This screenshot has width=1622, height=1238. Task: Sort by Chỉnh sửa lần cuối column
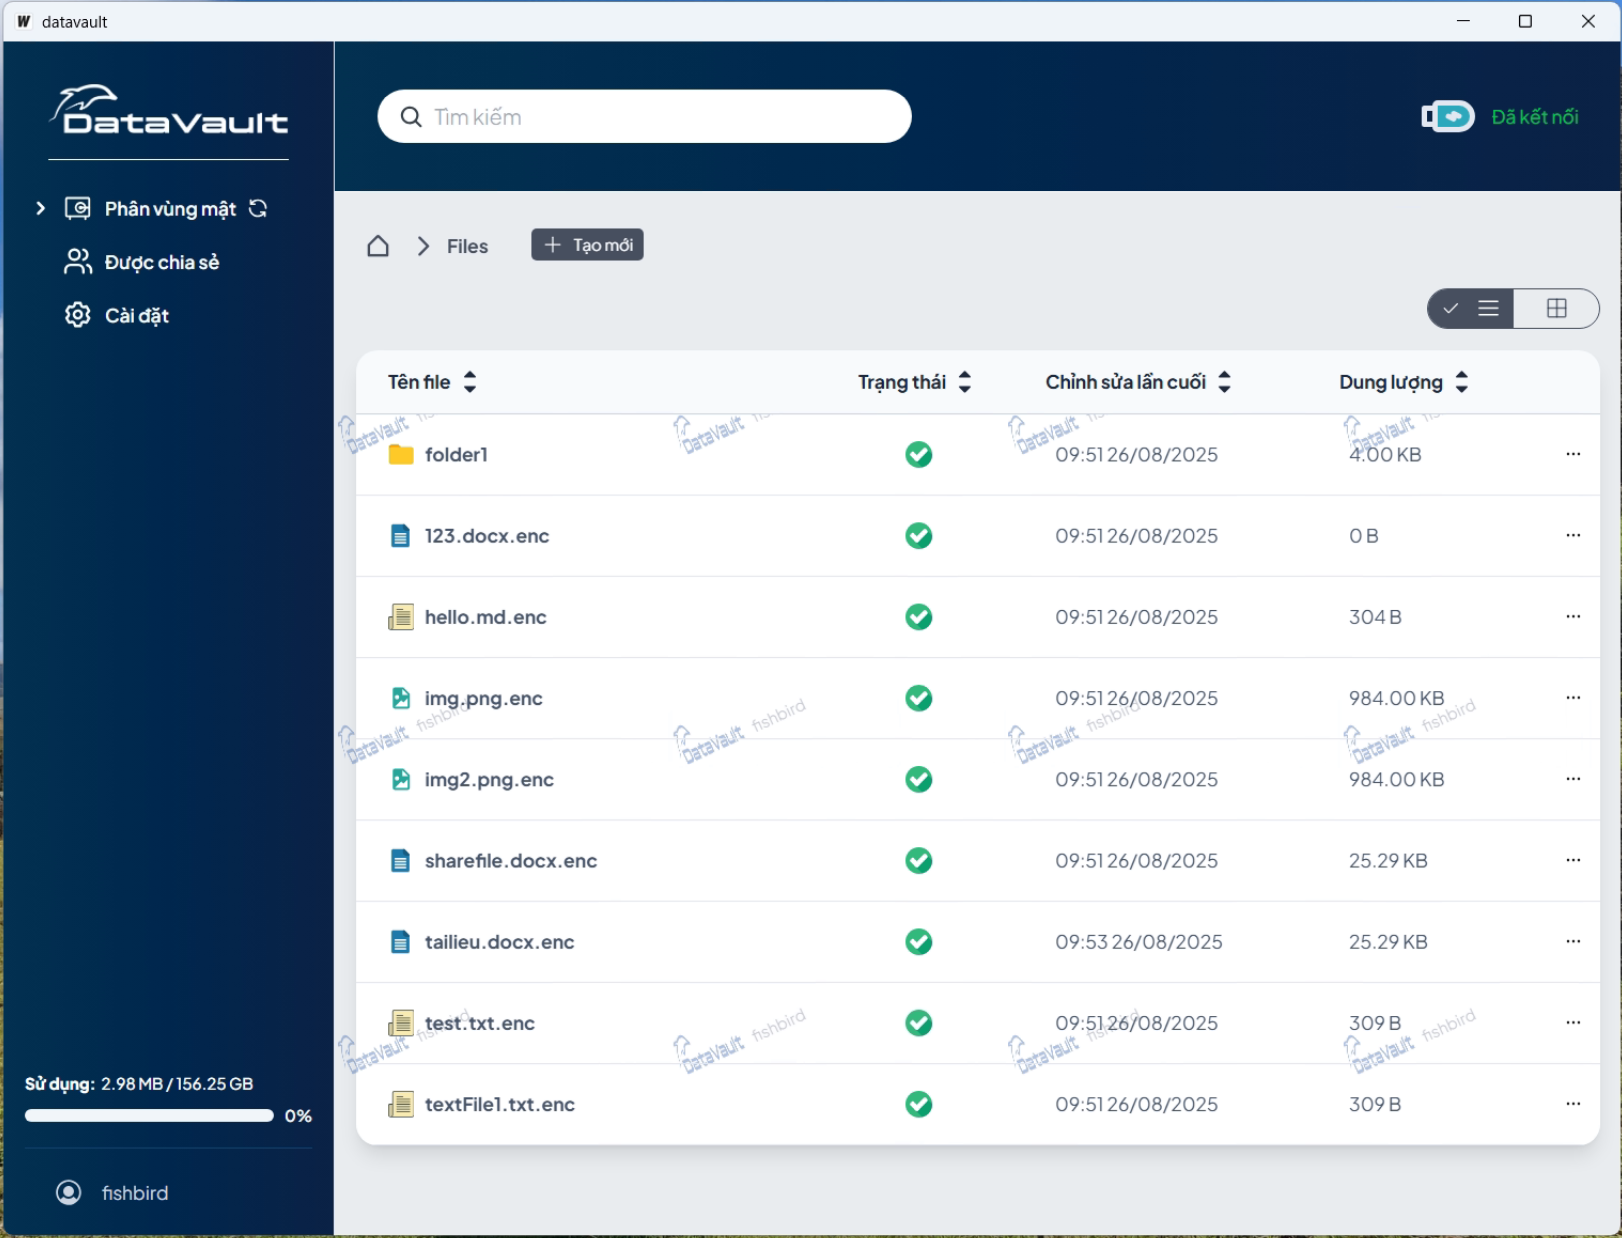1224,382
